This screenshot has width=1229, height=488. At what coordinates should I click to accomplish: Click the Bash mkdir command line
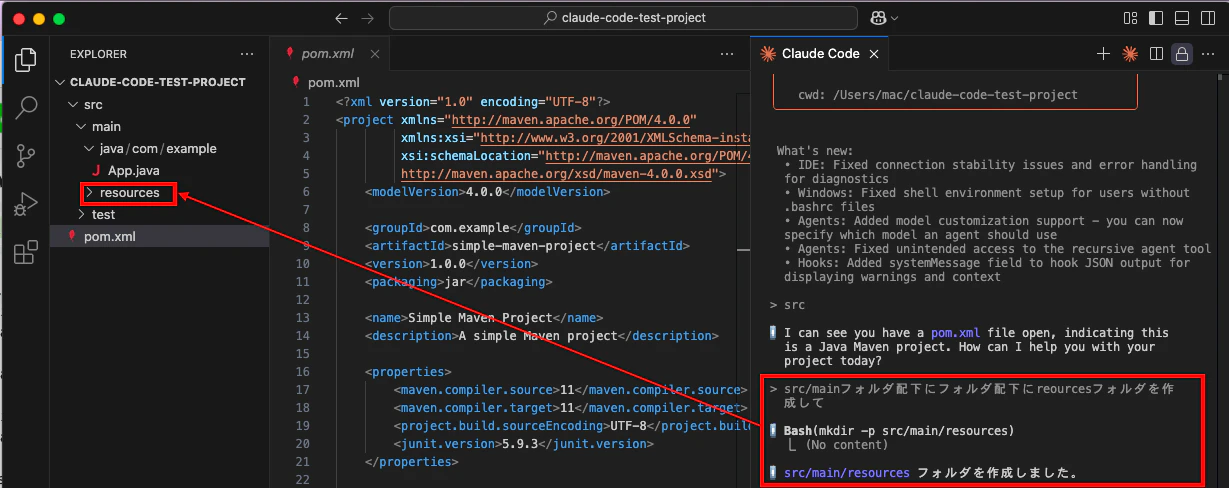(898, 430)
